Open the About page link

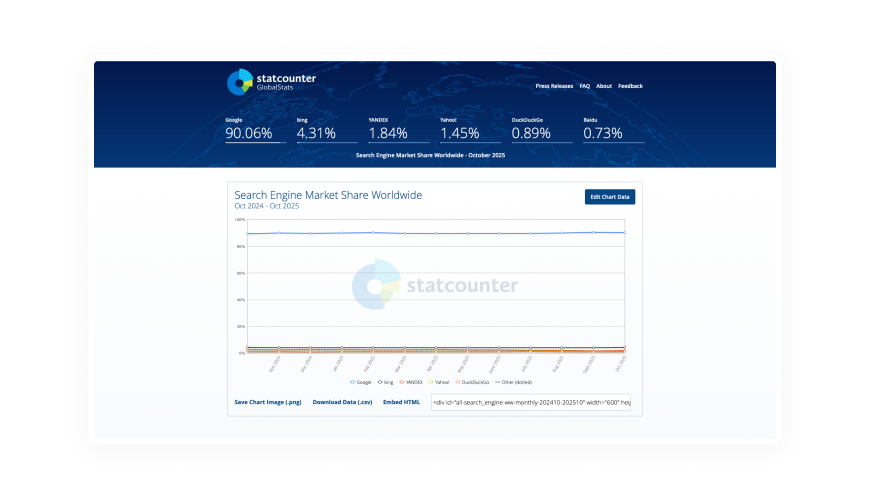(x=604, y=86)
